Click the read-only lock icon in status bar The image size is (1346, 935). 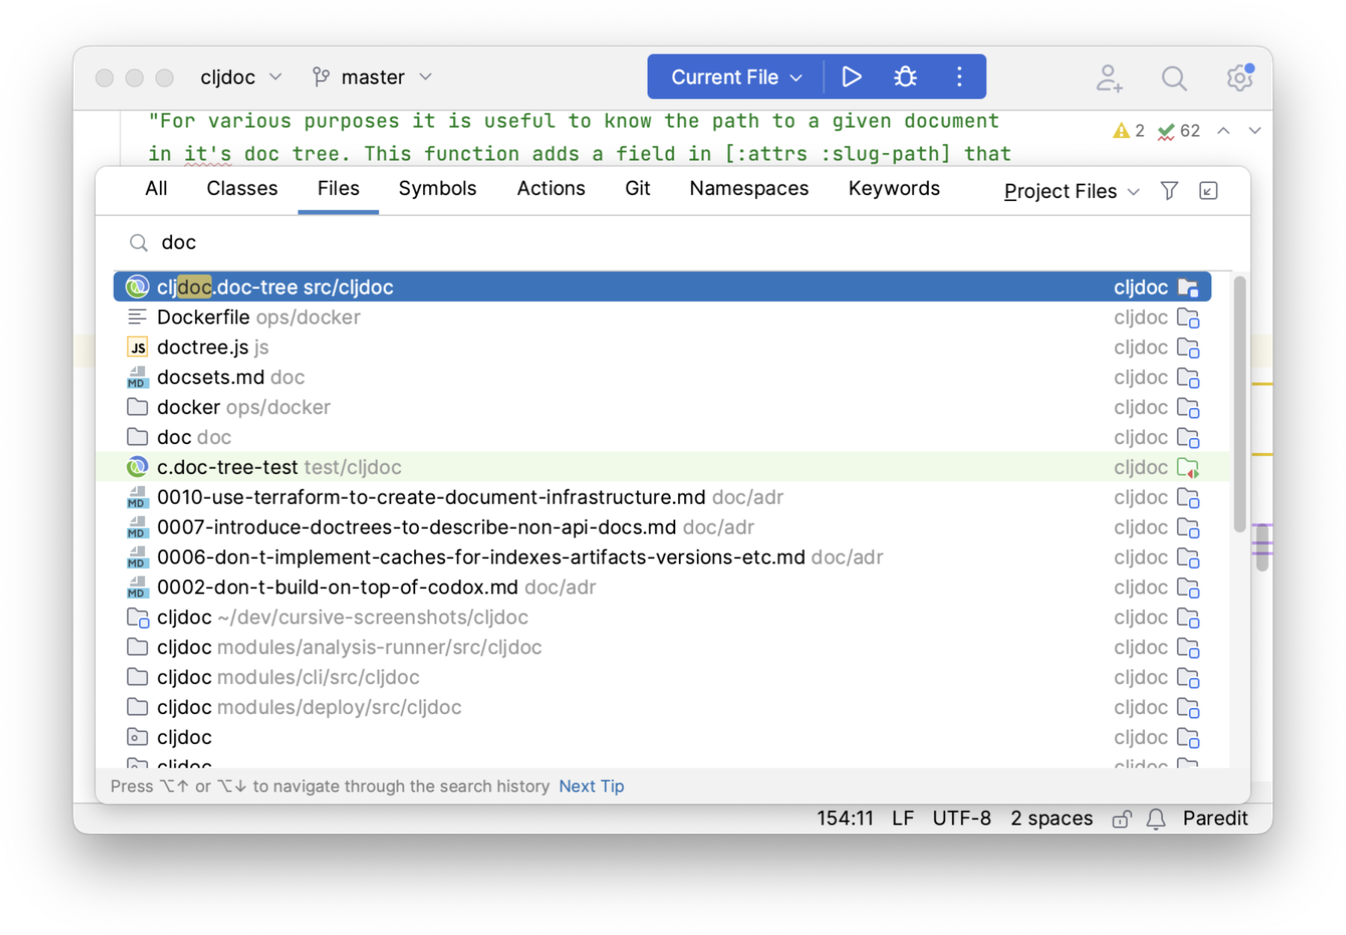coord(1122,819)
